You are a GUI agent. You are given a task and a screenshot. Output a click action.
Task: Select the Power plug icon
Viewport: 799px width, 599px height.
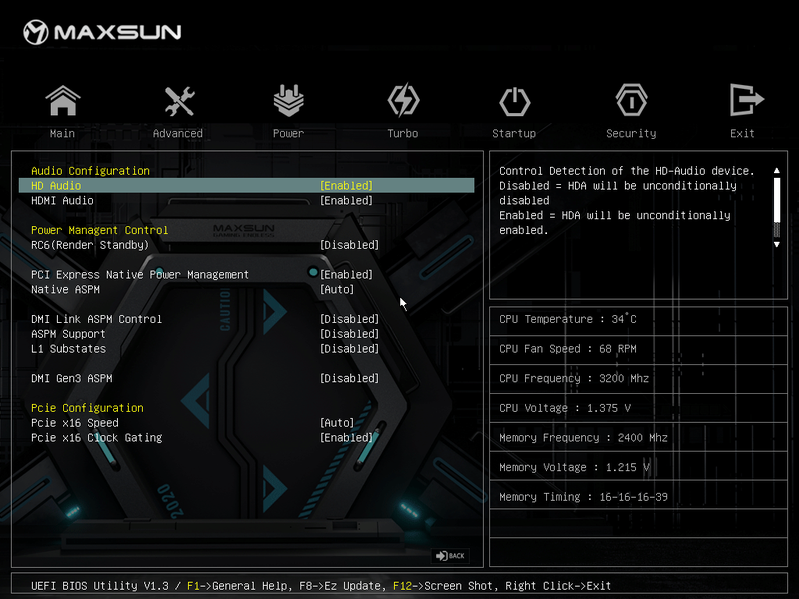point(288,100)
